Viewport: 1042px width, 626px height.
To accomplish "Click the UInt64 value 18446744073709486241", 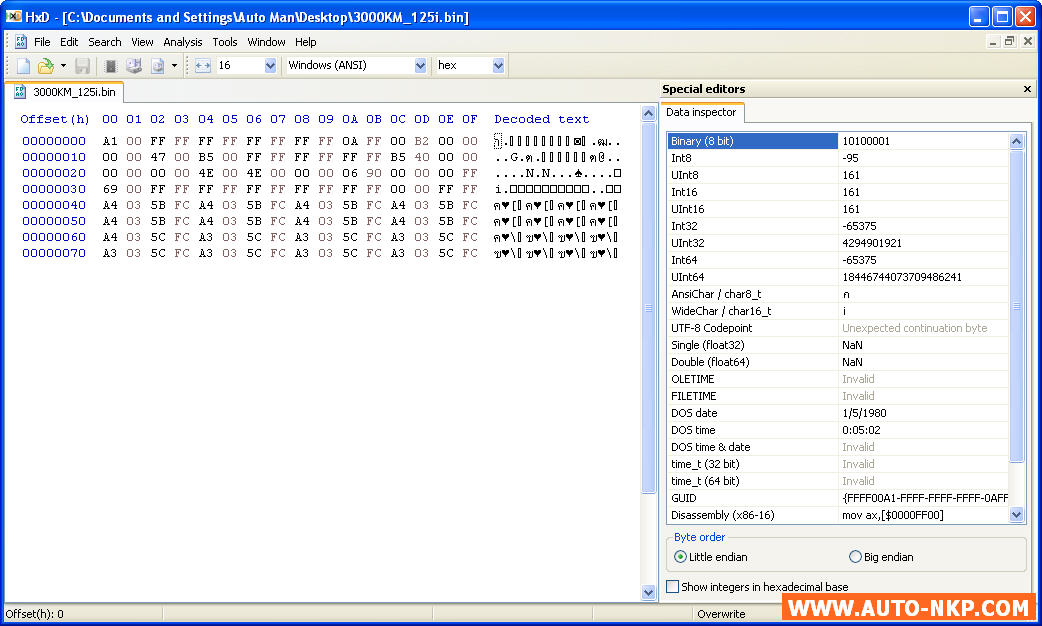I will pyautogui.click(x=902, y=277).
